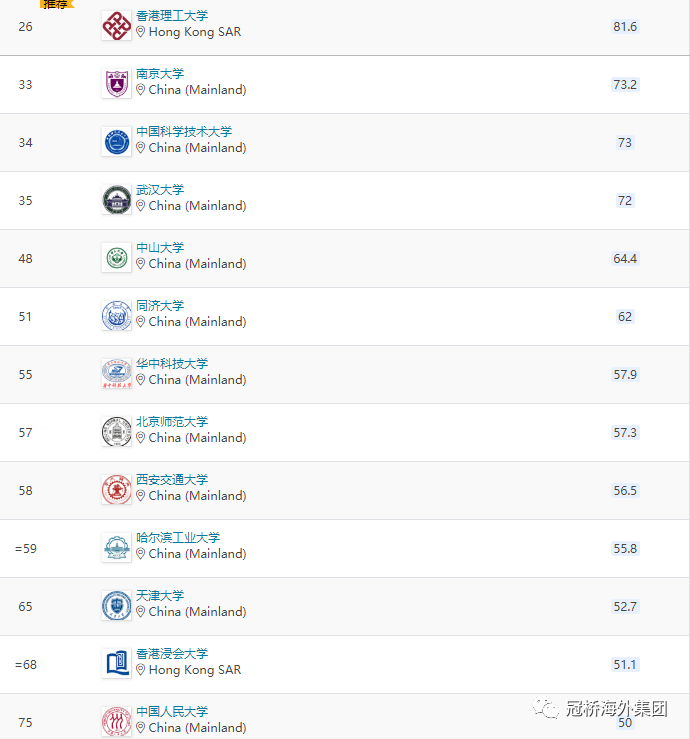Click the 香港理工大学 title link
The image size is (690, 739).
pos(172,16)
